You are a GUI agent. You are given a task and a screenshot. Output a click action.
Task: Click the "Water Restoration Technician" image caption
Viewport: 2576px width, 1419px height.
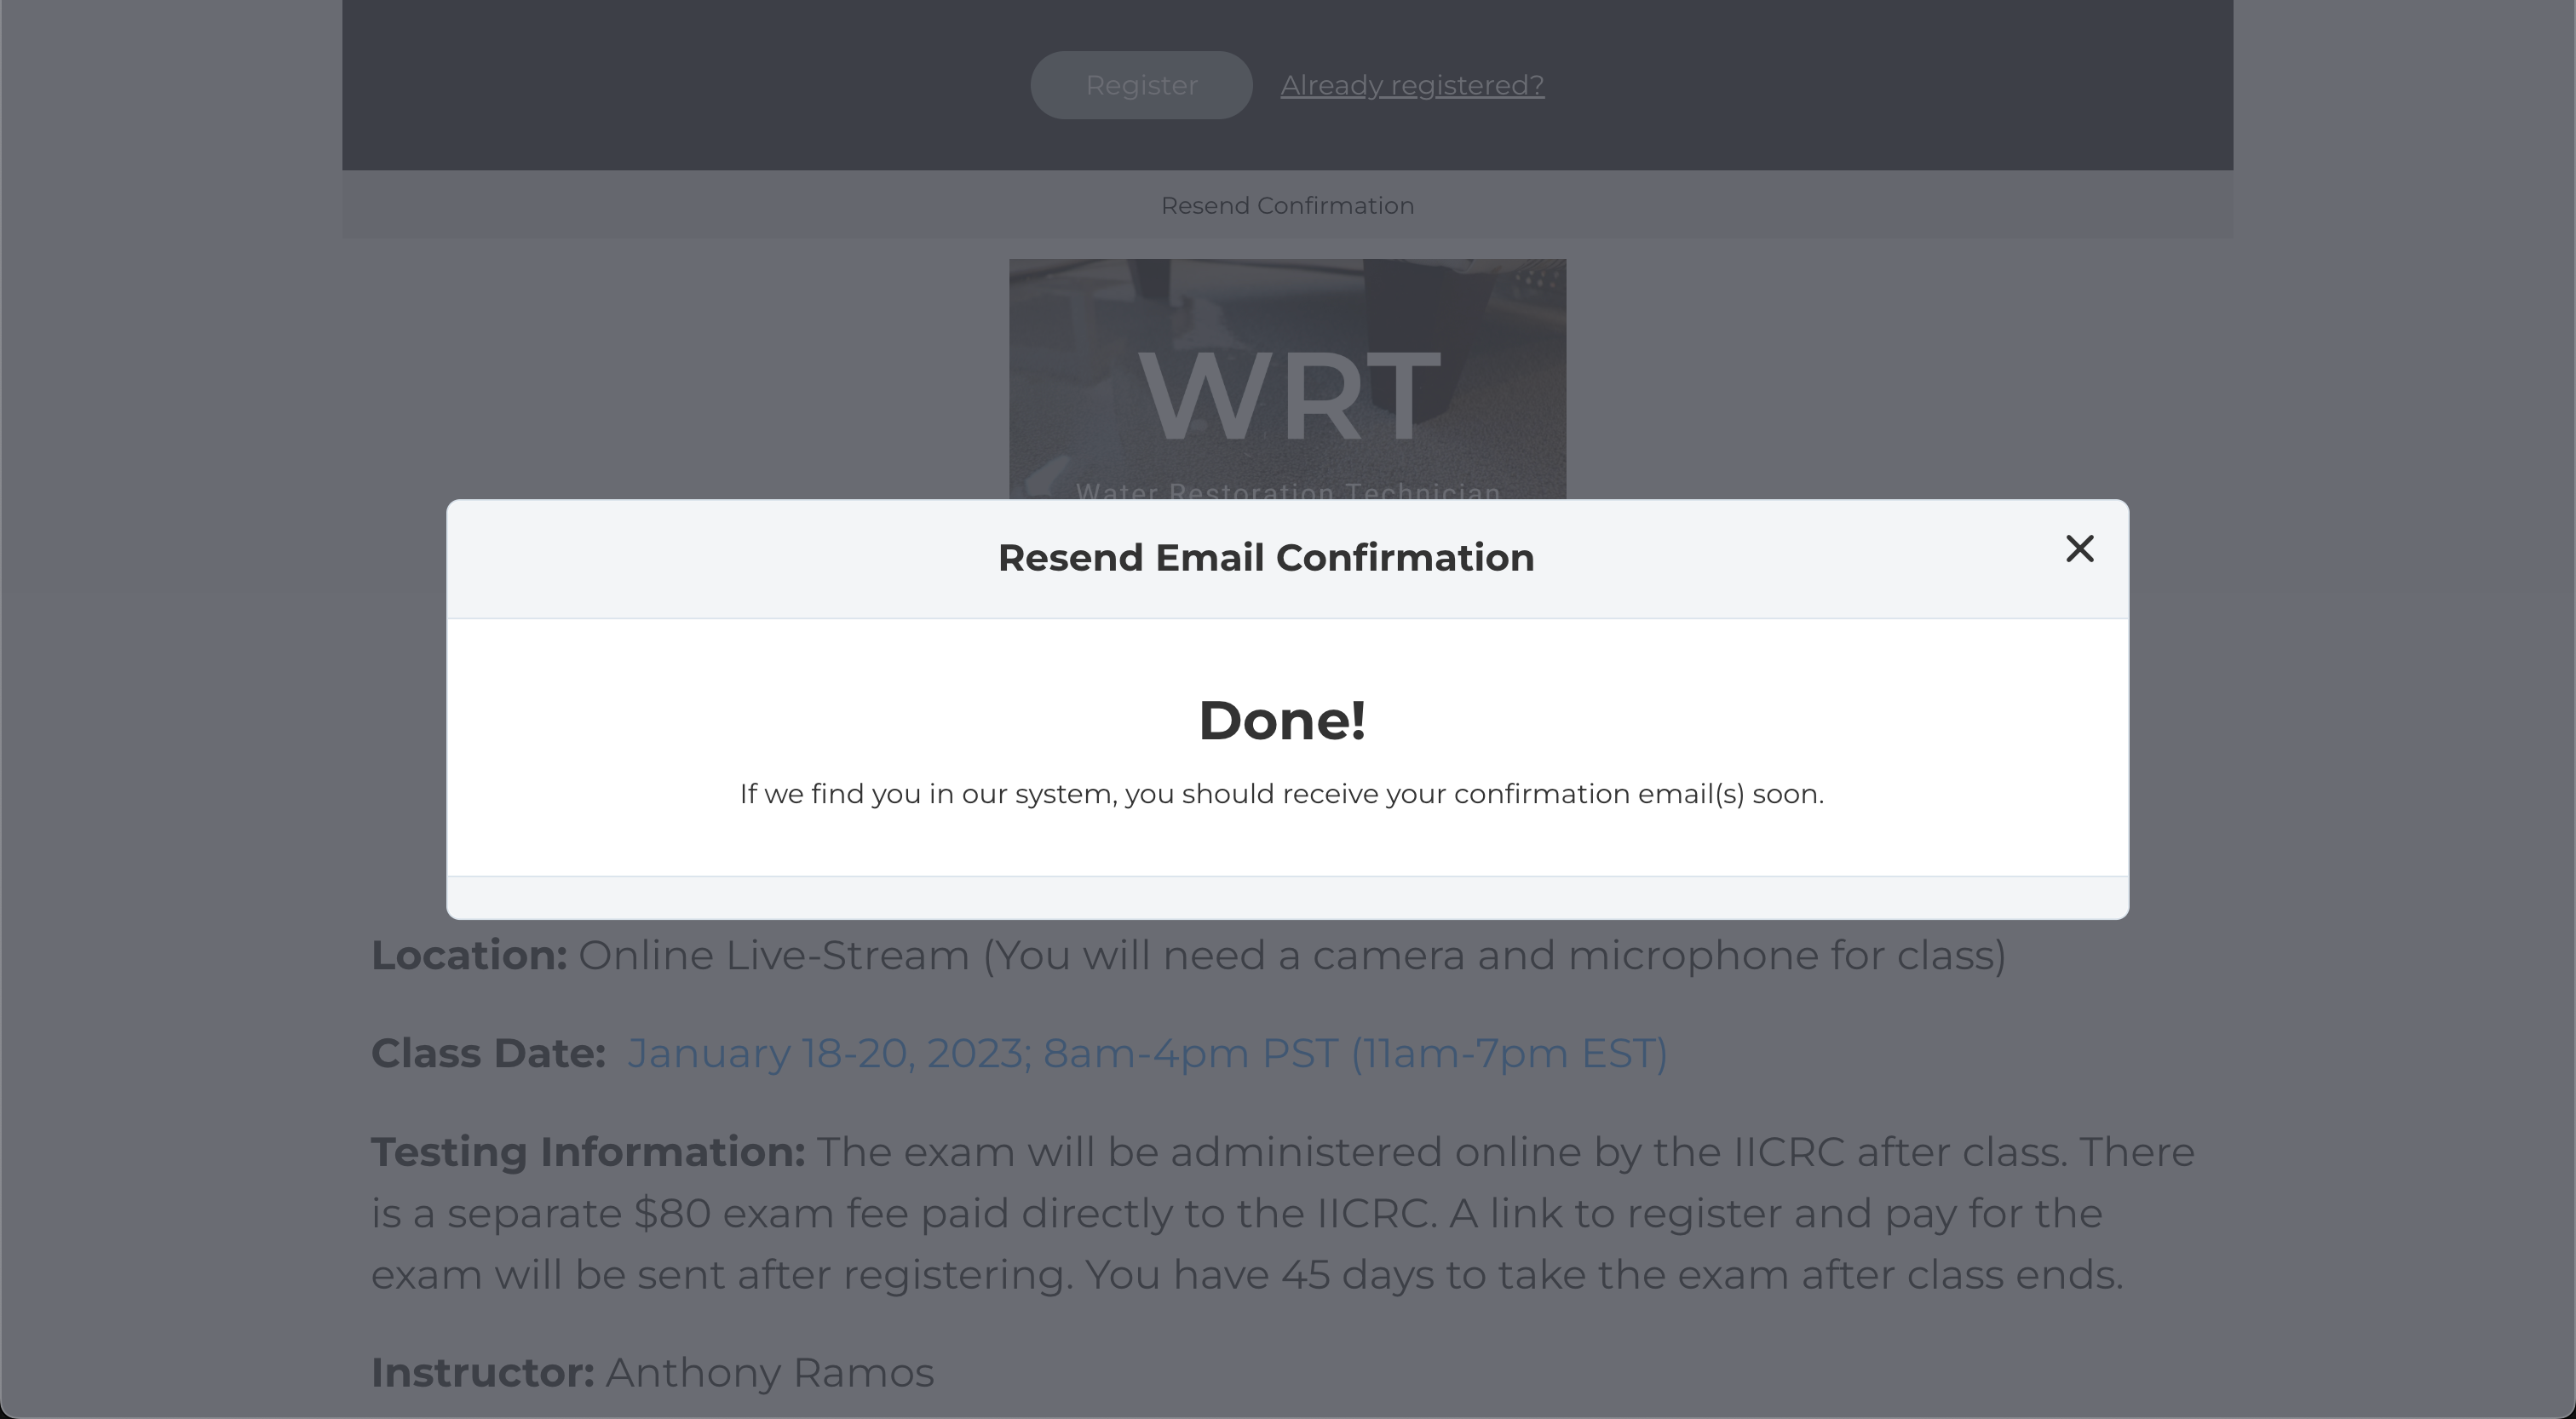1288,491
